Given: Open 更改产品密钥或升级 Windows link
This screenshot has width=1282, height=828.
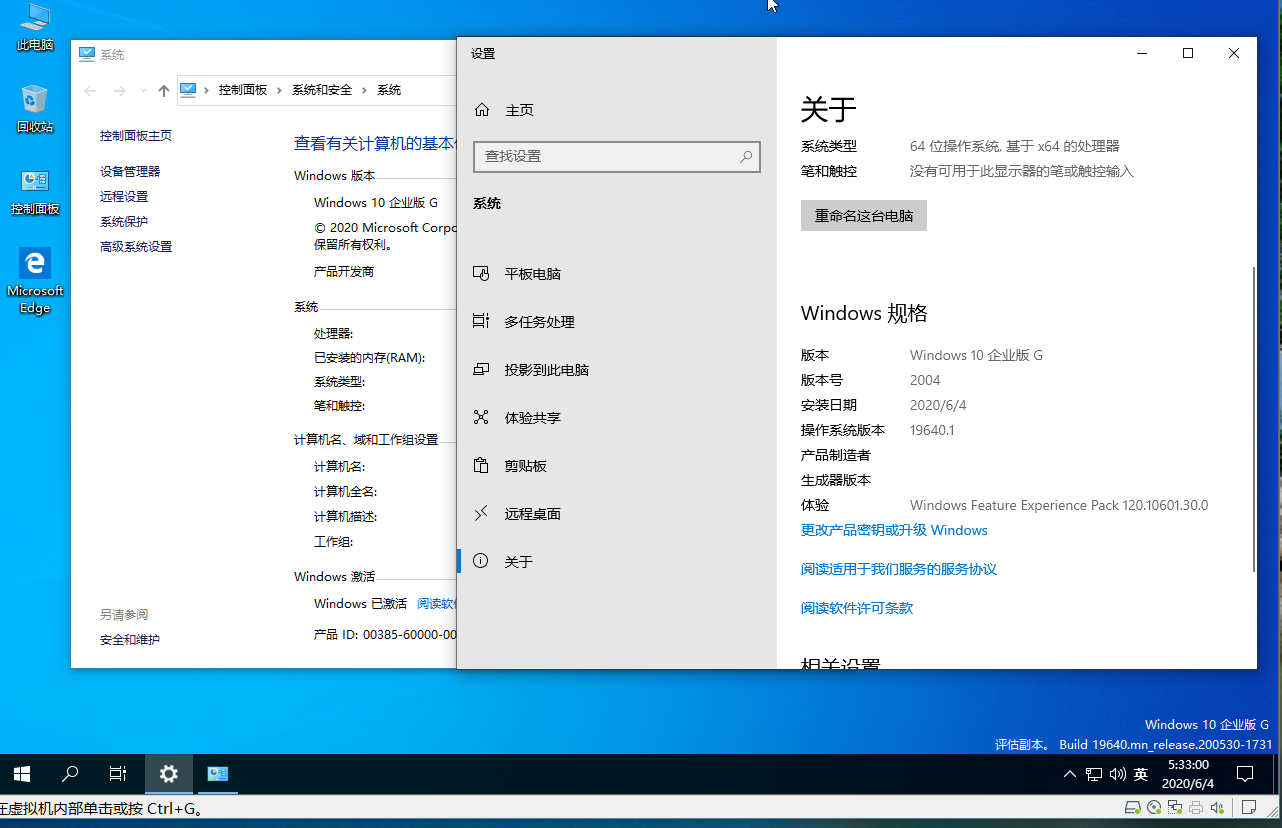Looking at the screenshot, I should coord(894,530).
